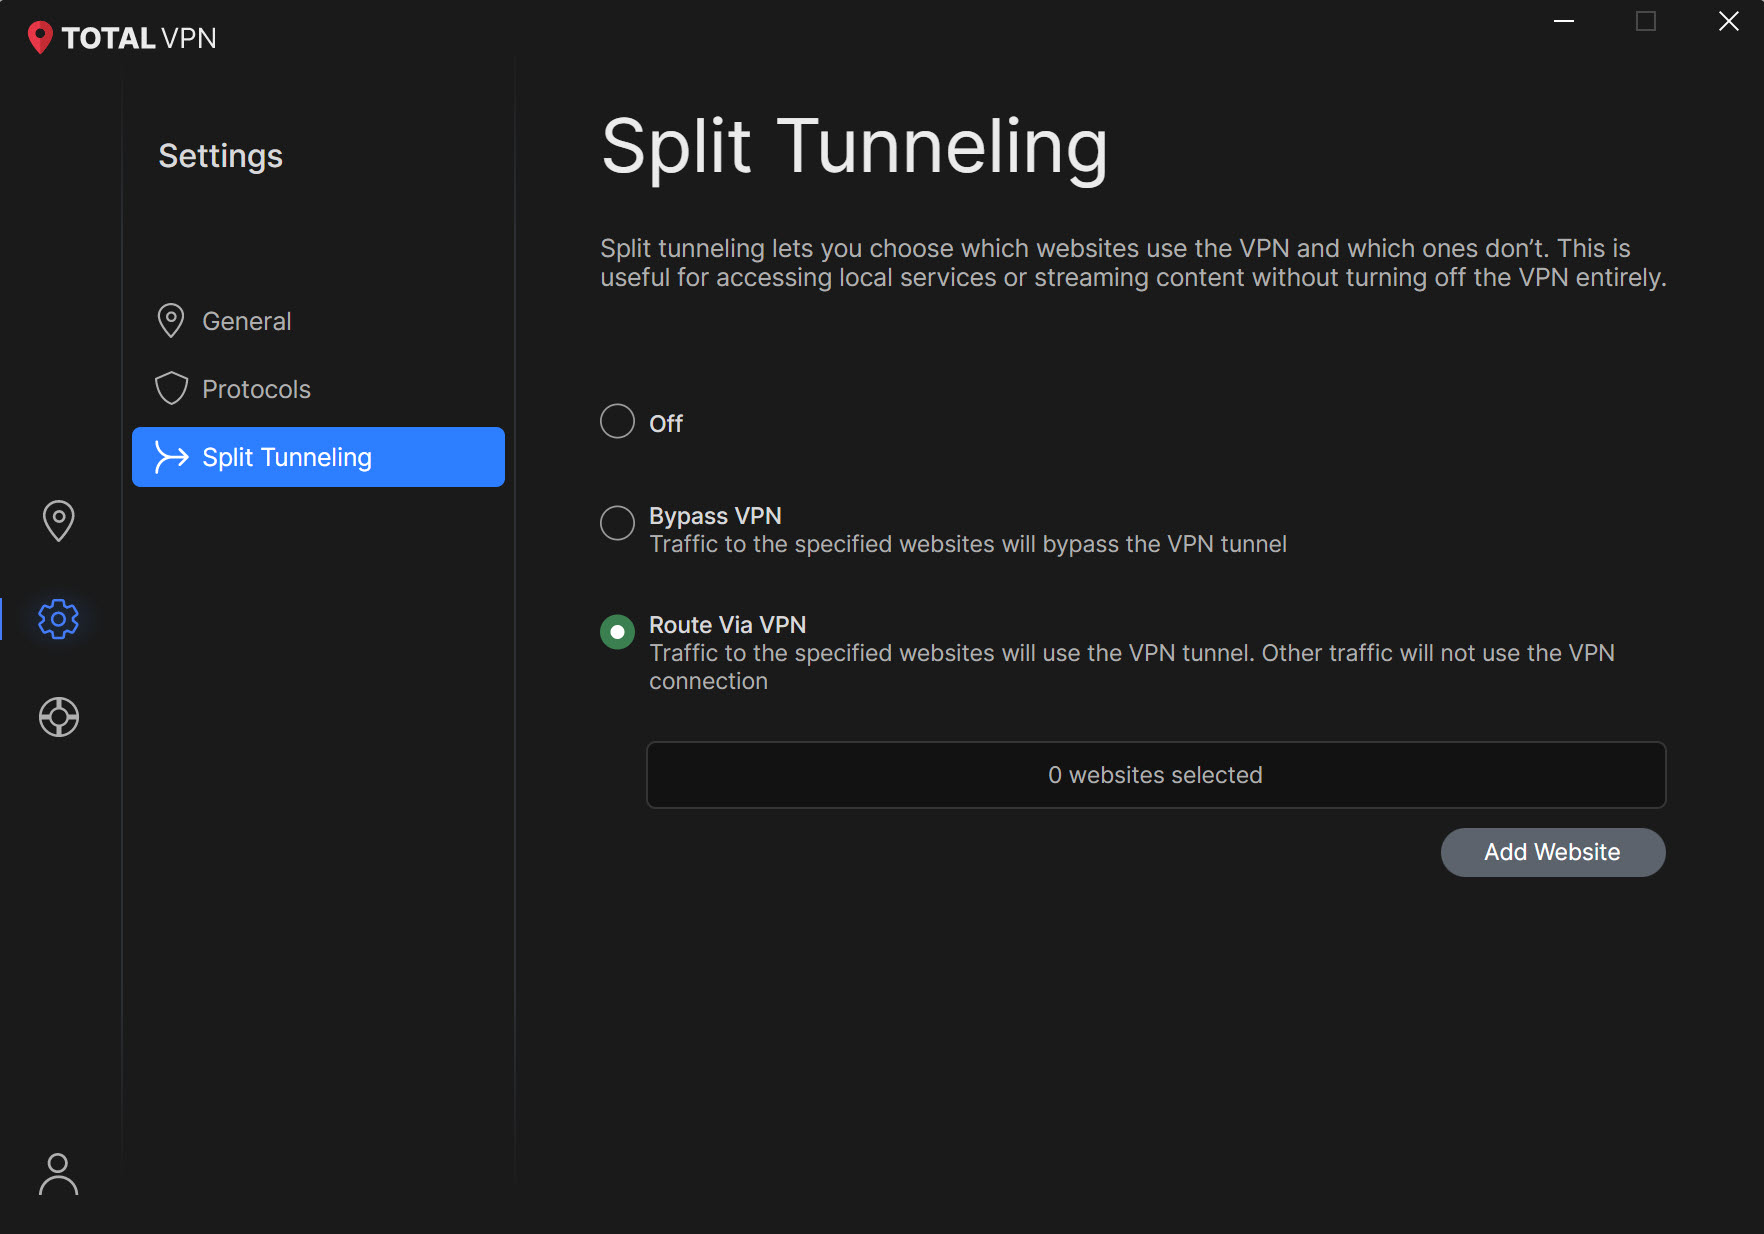
Task: Click the General pin icon
Action: click(x=171, y=321)
